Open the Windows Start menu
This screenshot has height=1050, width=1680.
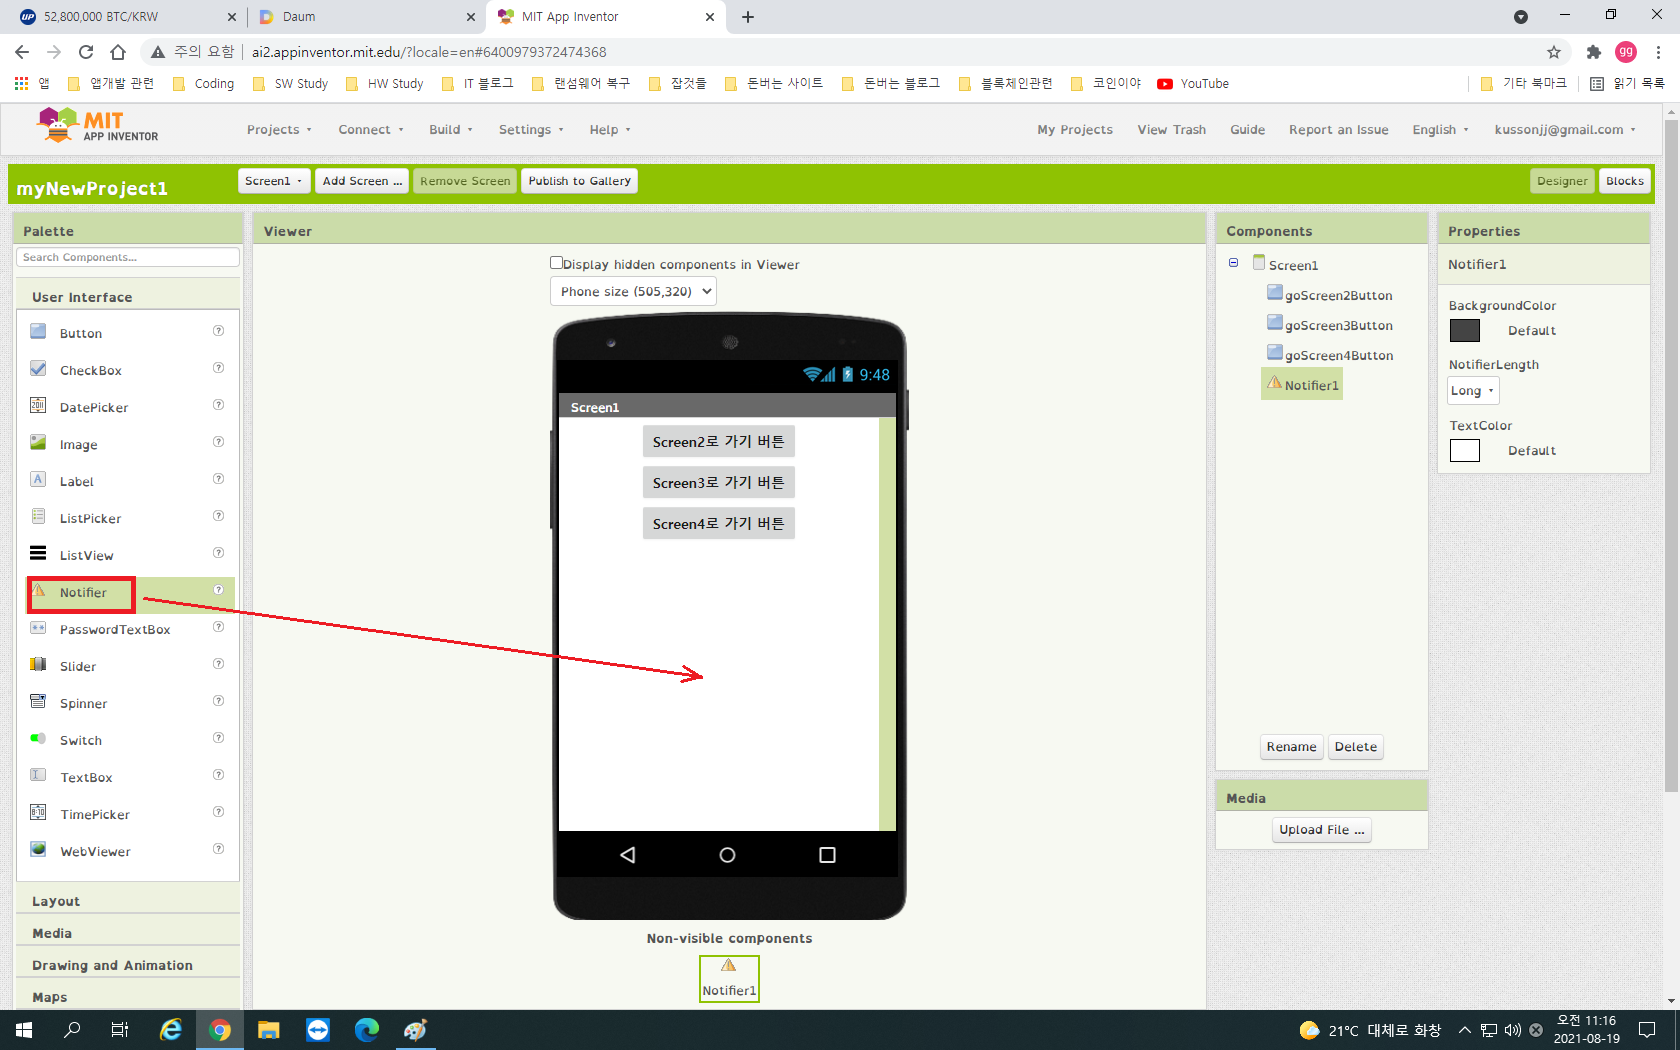click(24, 1030)
